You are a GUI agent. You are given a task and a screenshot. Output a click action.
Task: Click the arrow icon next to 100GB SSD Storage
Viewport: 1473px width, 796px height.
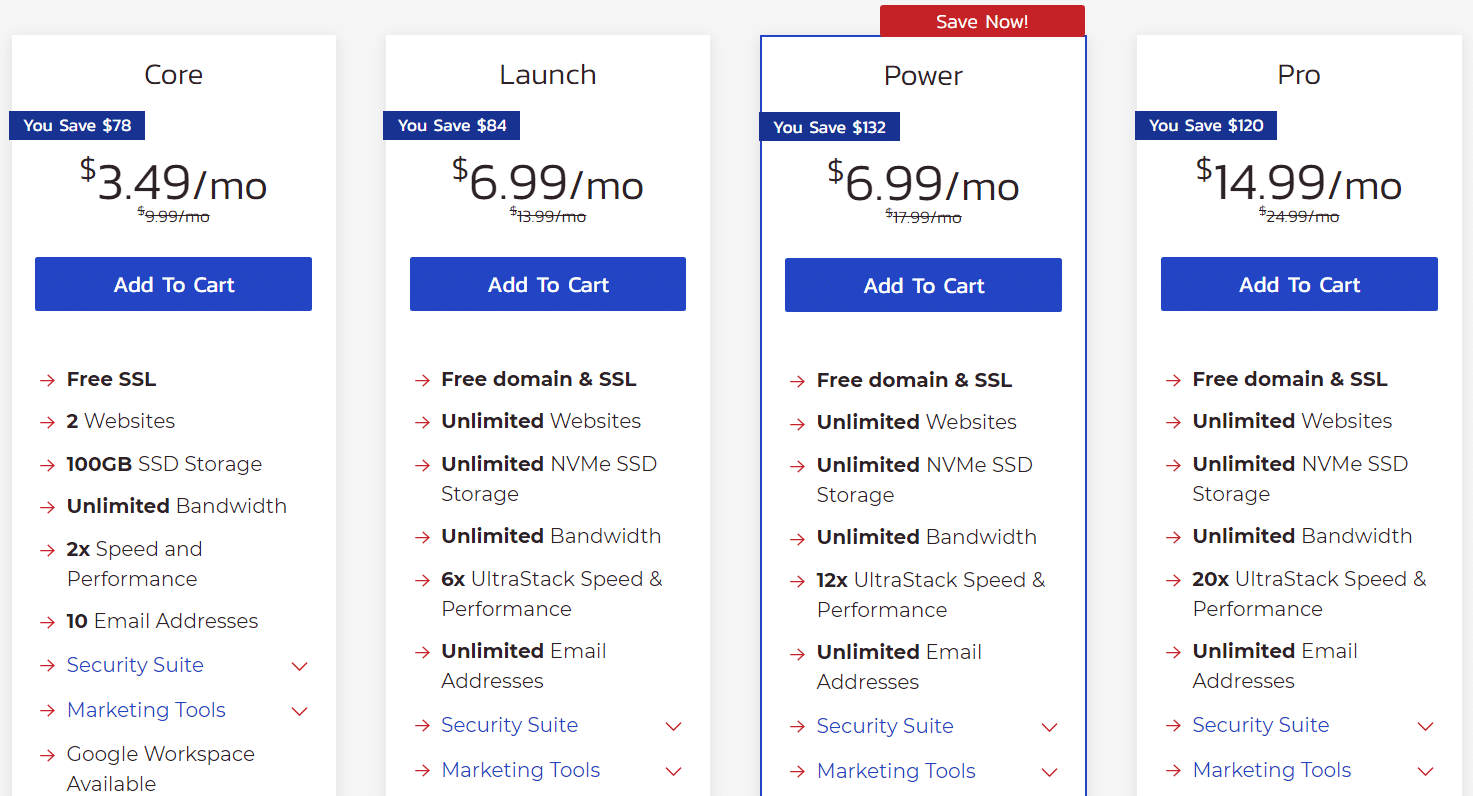coord(46,464)
